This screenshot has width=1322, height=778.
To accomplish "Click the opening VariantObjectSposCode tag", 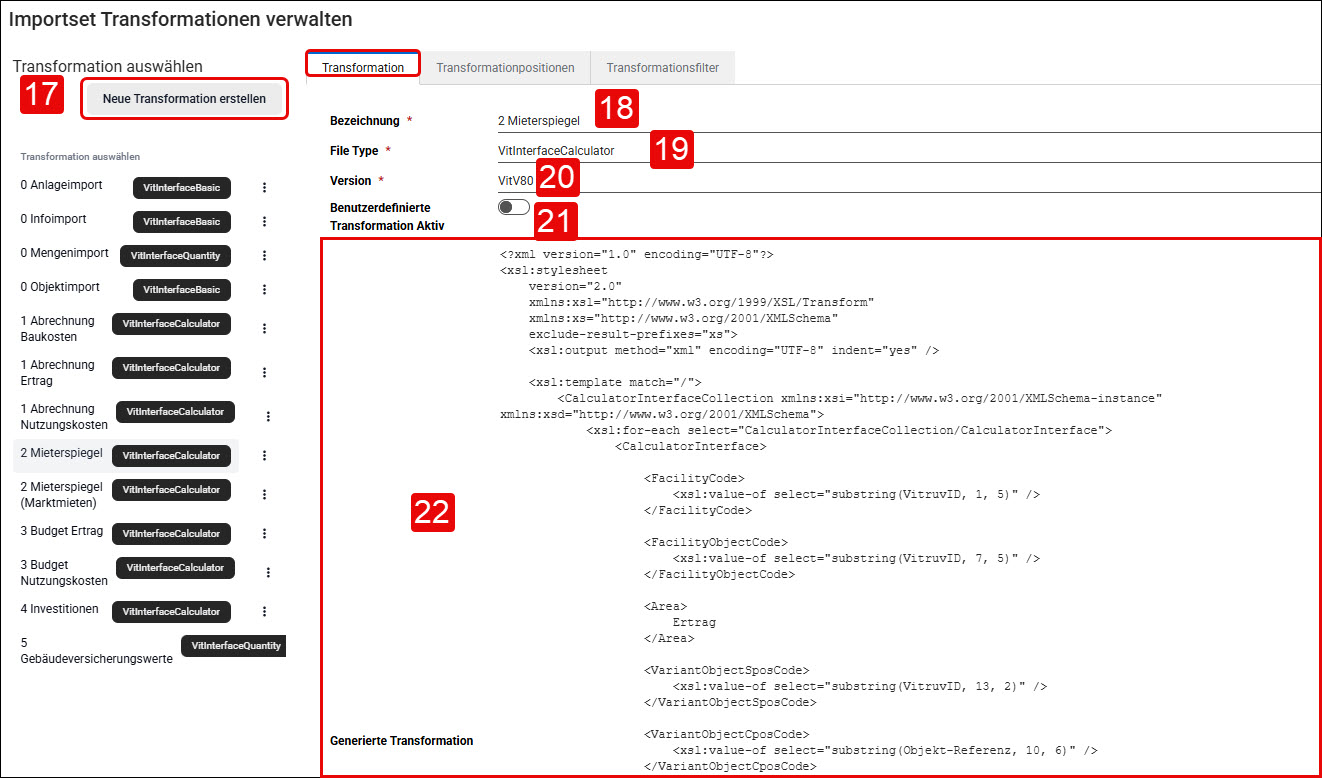I will pyautogui.click(x=726, y=670).
